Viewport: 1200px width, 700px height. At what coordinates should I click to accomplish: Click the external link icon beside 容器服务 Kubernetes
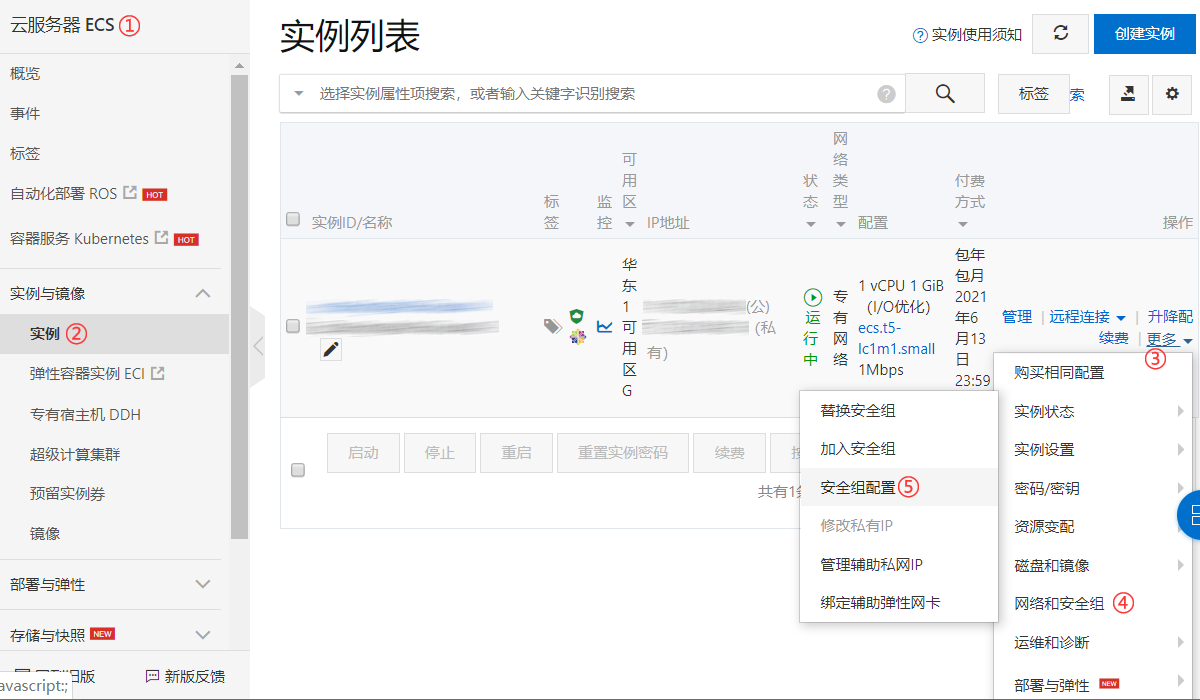tap(161, 238)
